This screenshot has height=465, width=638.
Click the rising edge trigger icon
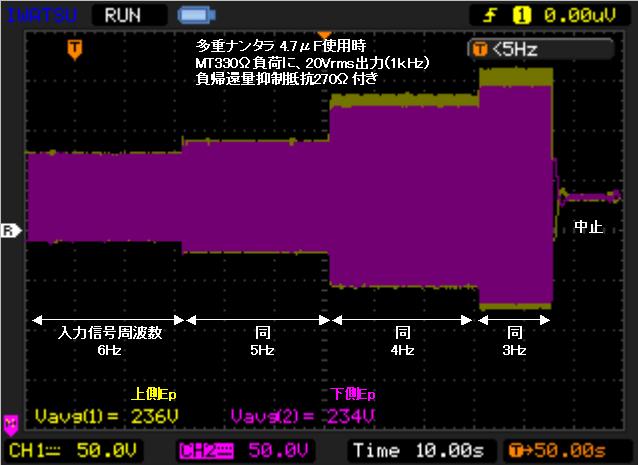tap(491, 15)
